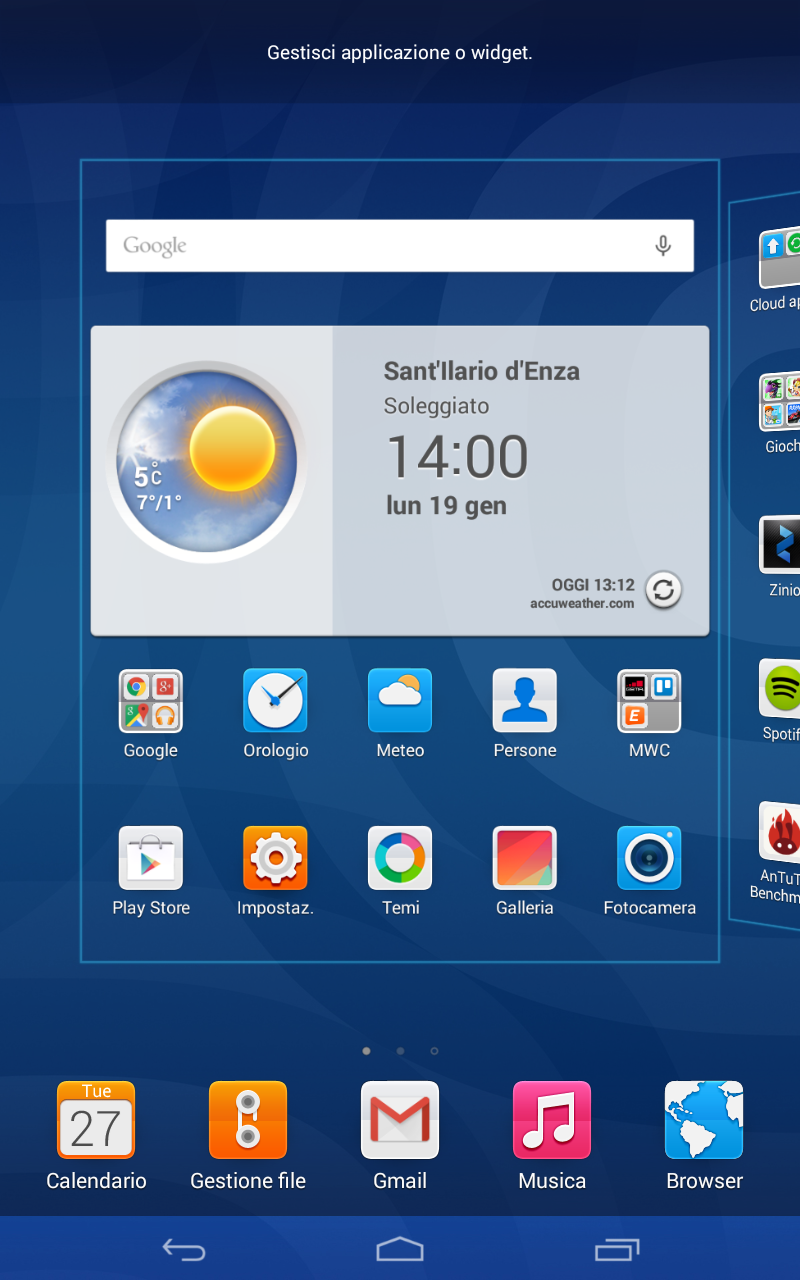Launch the Zinio app
The height and width of the screenshot is (1280, 800).
point(780,546)
